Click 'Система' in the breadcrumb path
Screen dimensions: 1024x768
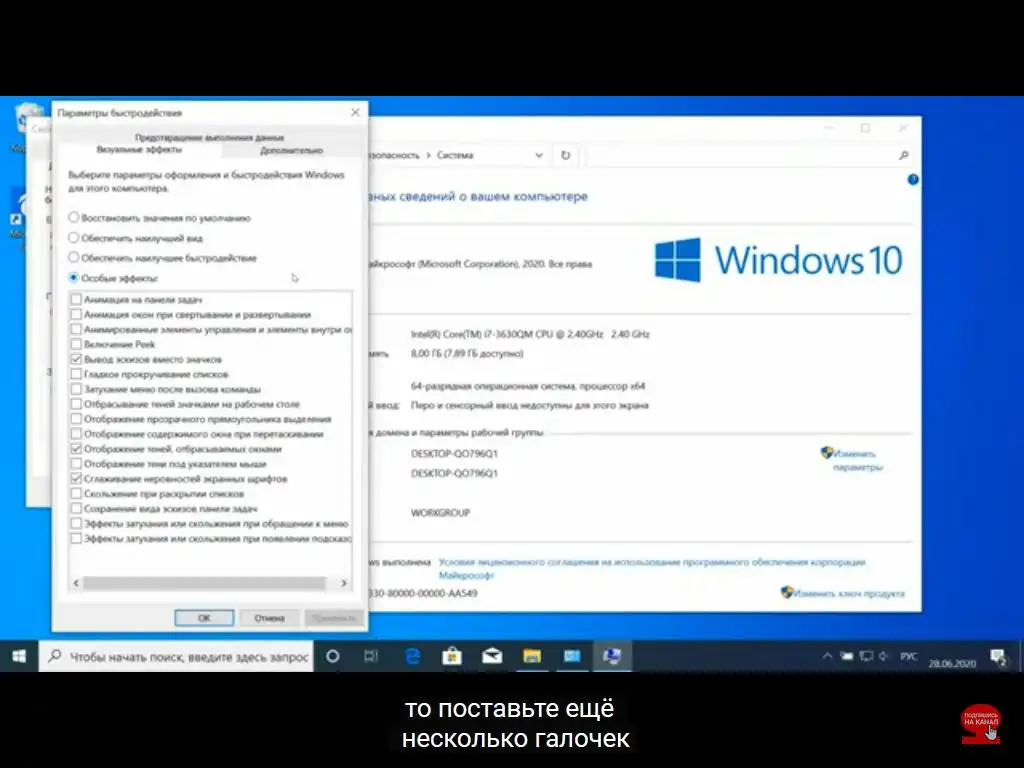click(455, 155)
